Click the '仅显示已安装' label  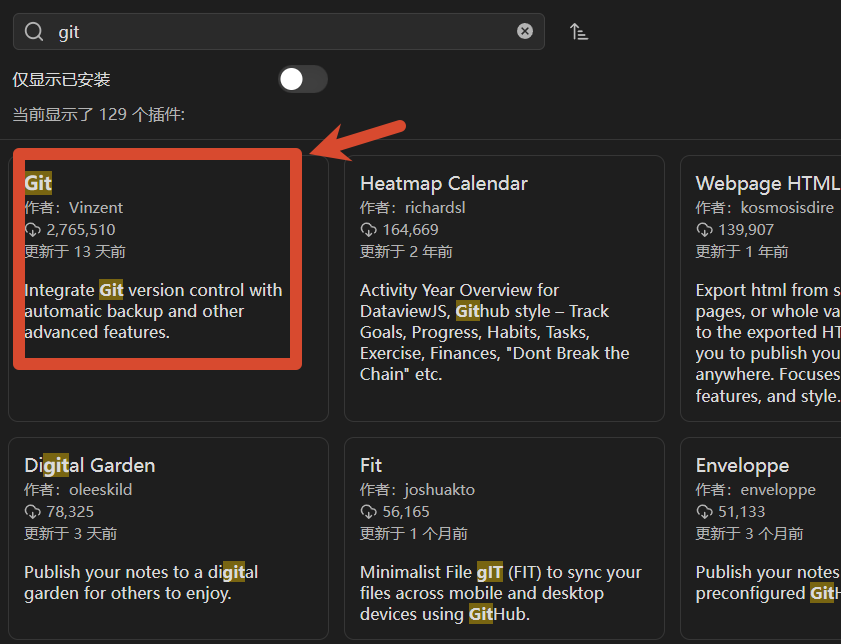tap(62, 79)
